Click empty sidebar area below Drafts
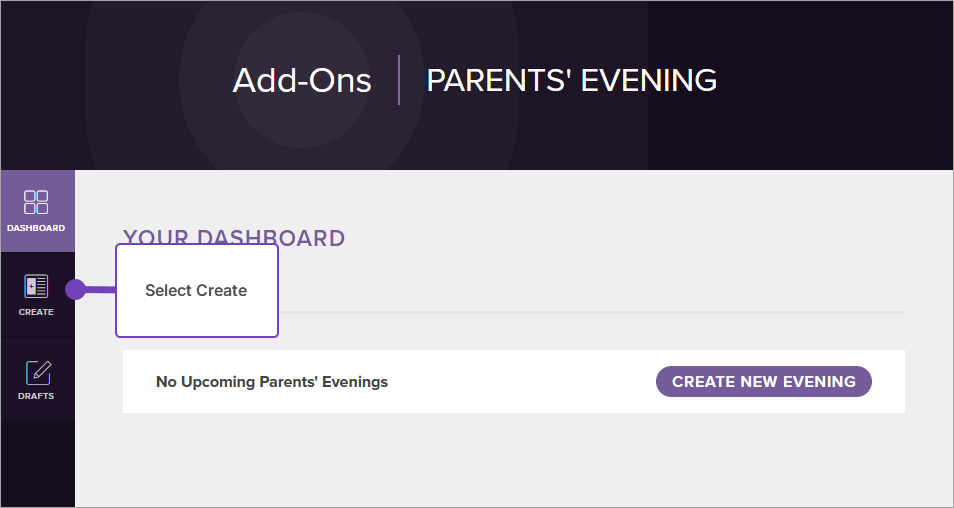 coord(37,460)
